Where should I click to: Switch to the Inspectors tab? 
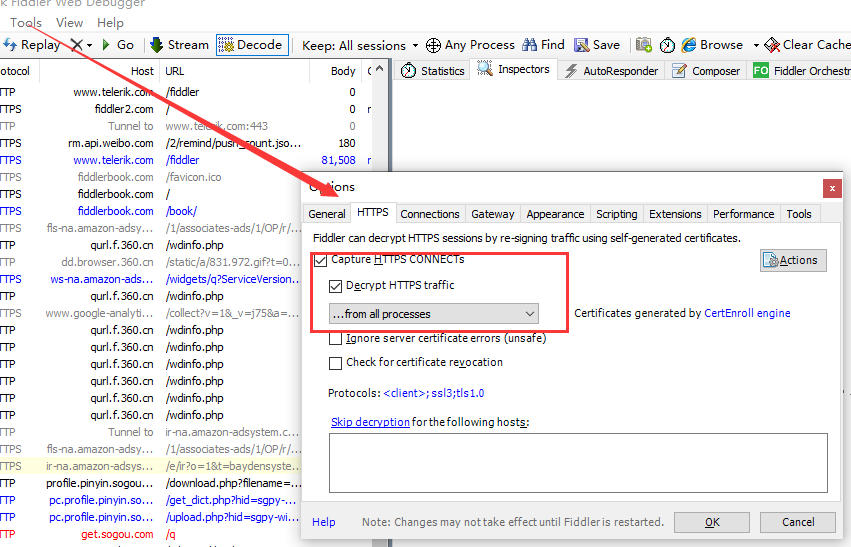pos(513,69)
